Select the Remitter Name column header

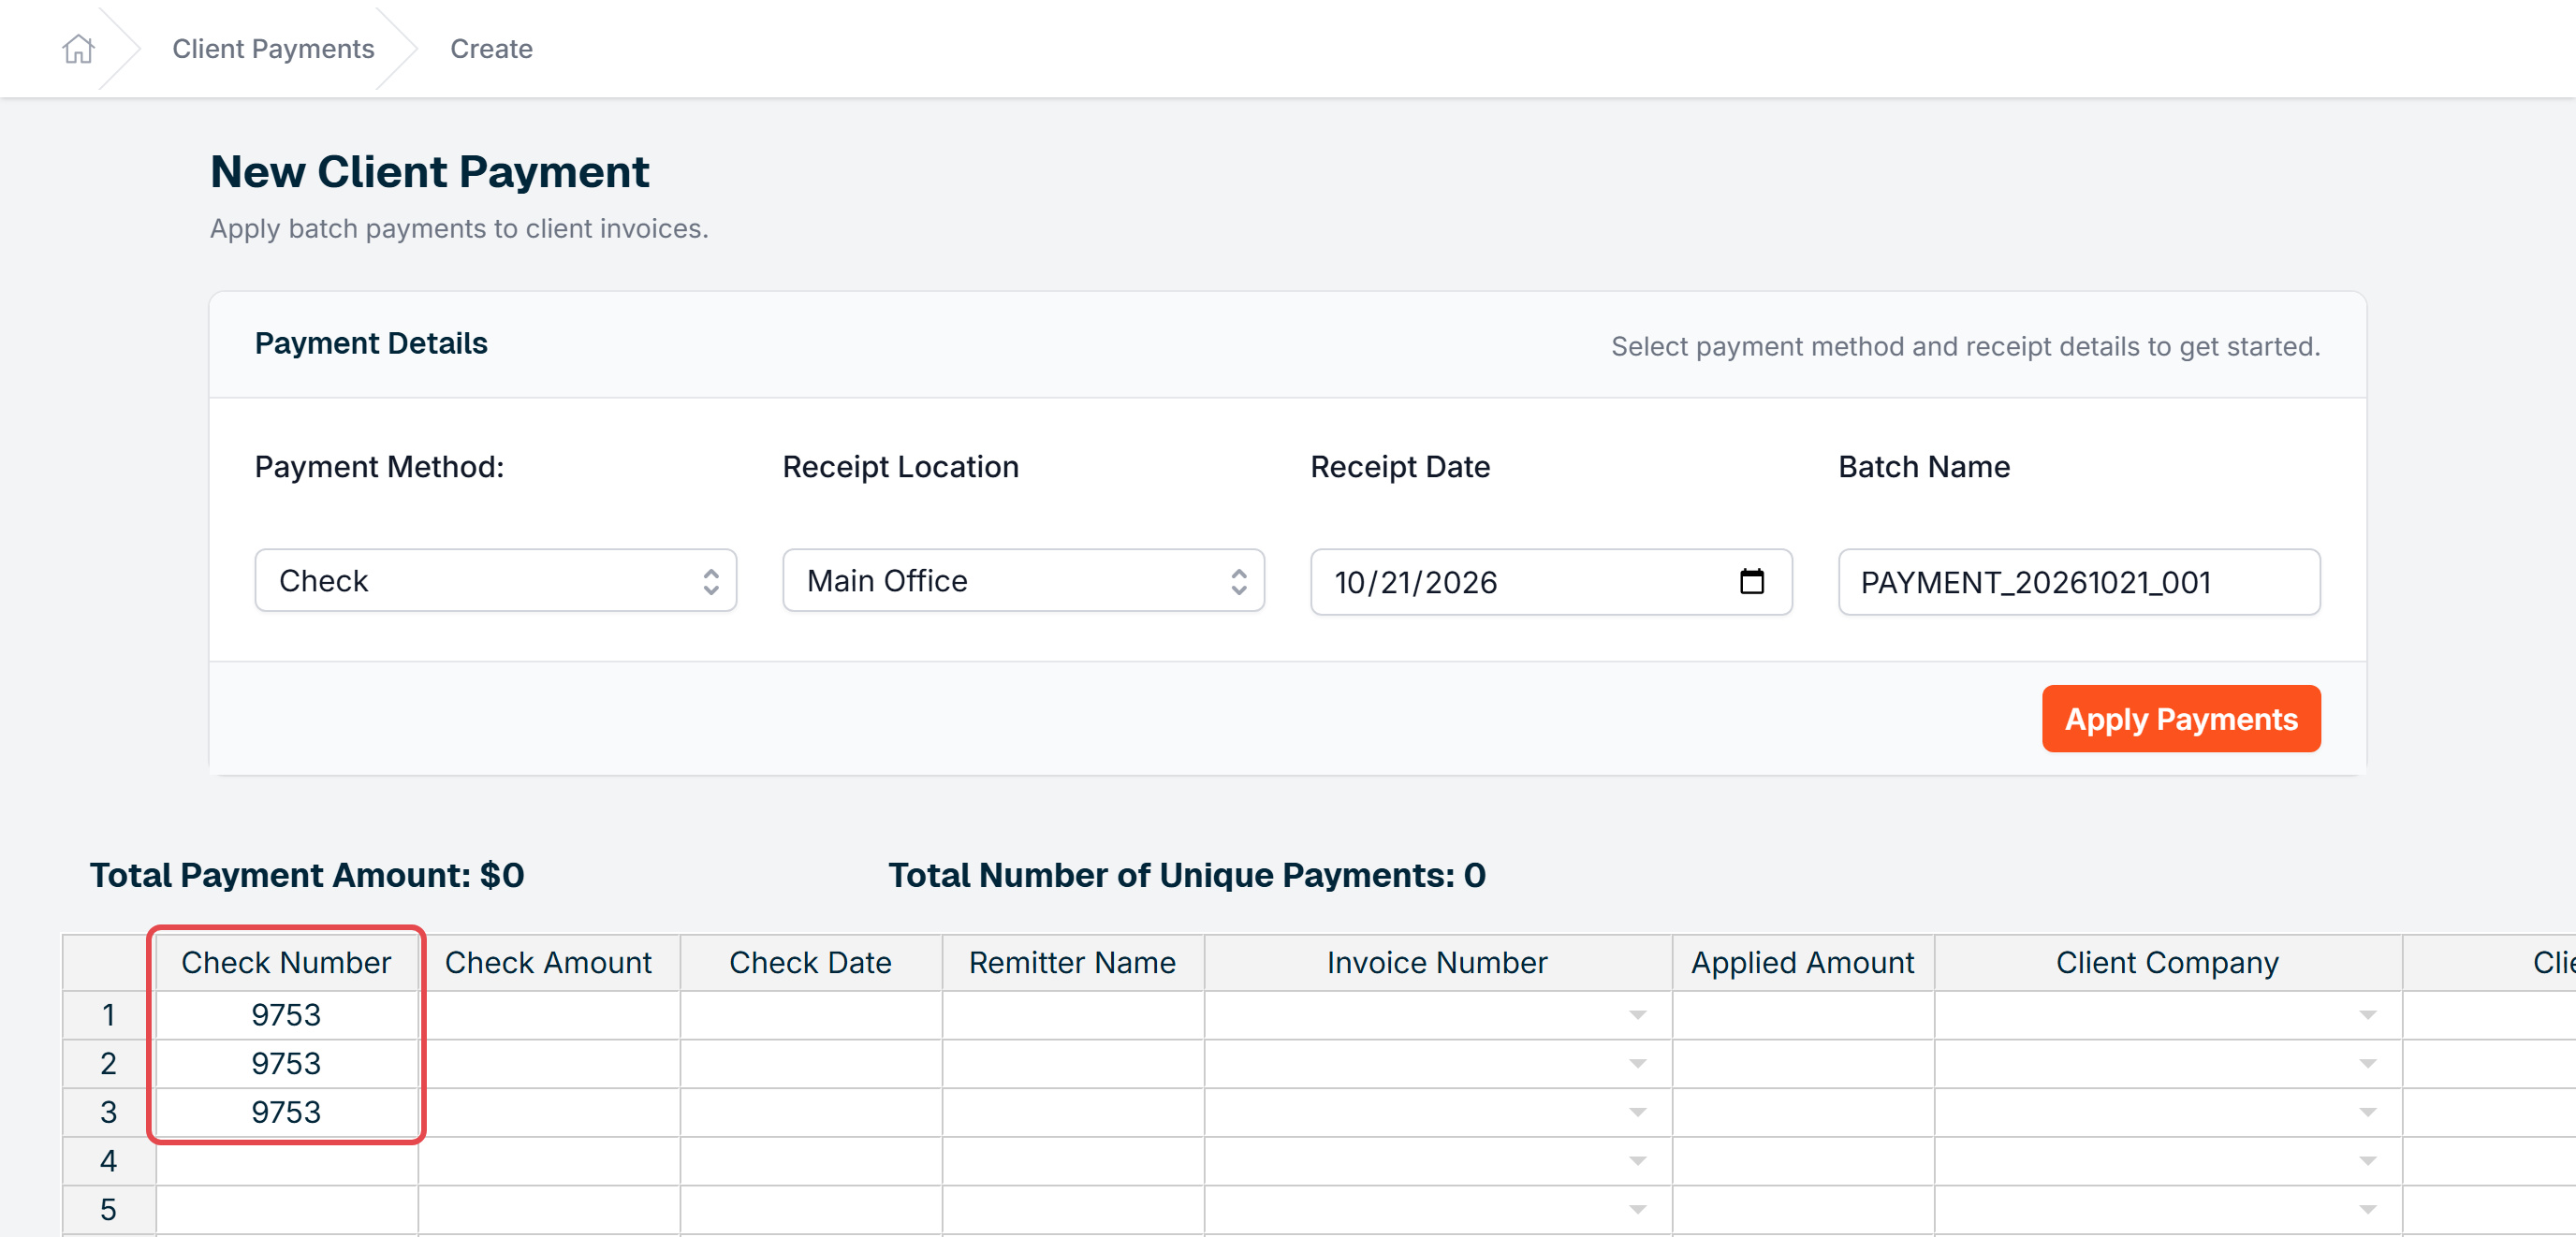tap(1073, 962)
